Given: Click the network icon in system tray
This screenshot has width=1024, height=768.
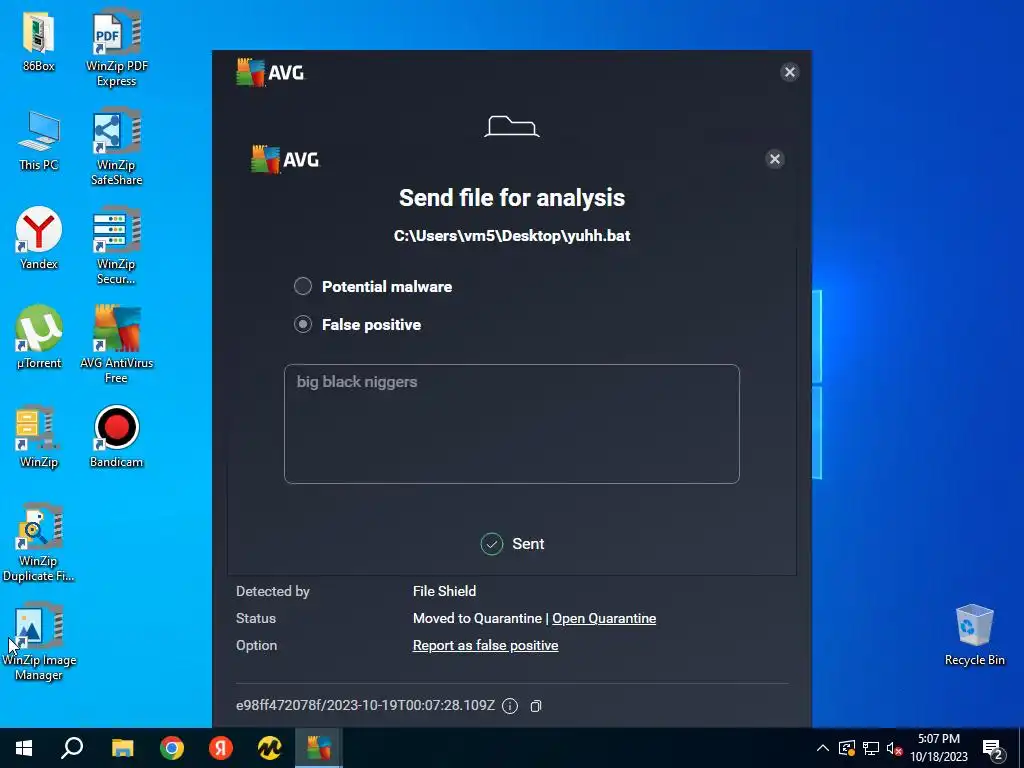Looking at the screenshot, I should 871,748.
